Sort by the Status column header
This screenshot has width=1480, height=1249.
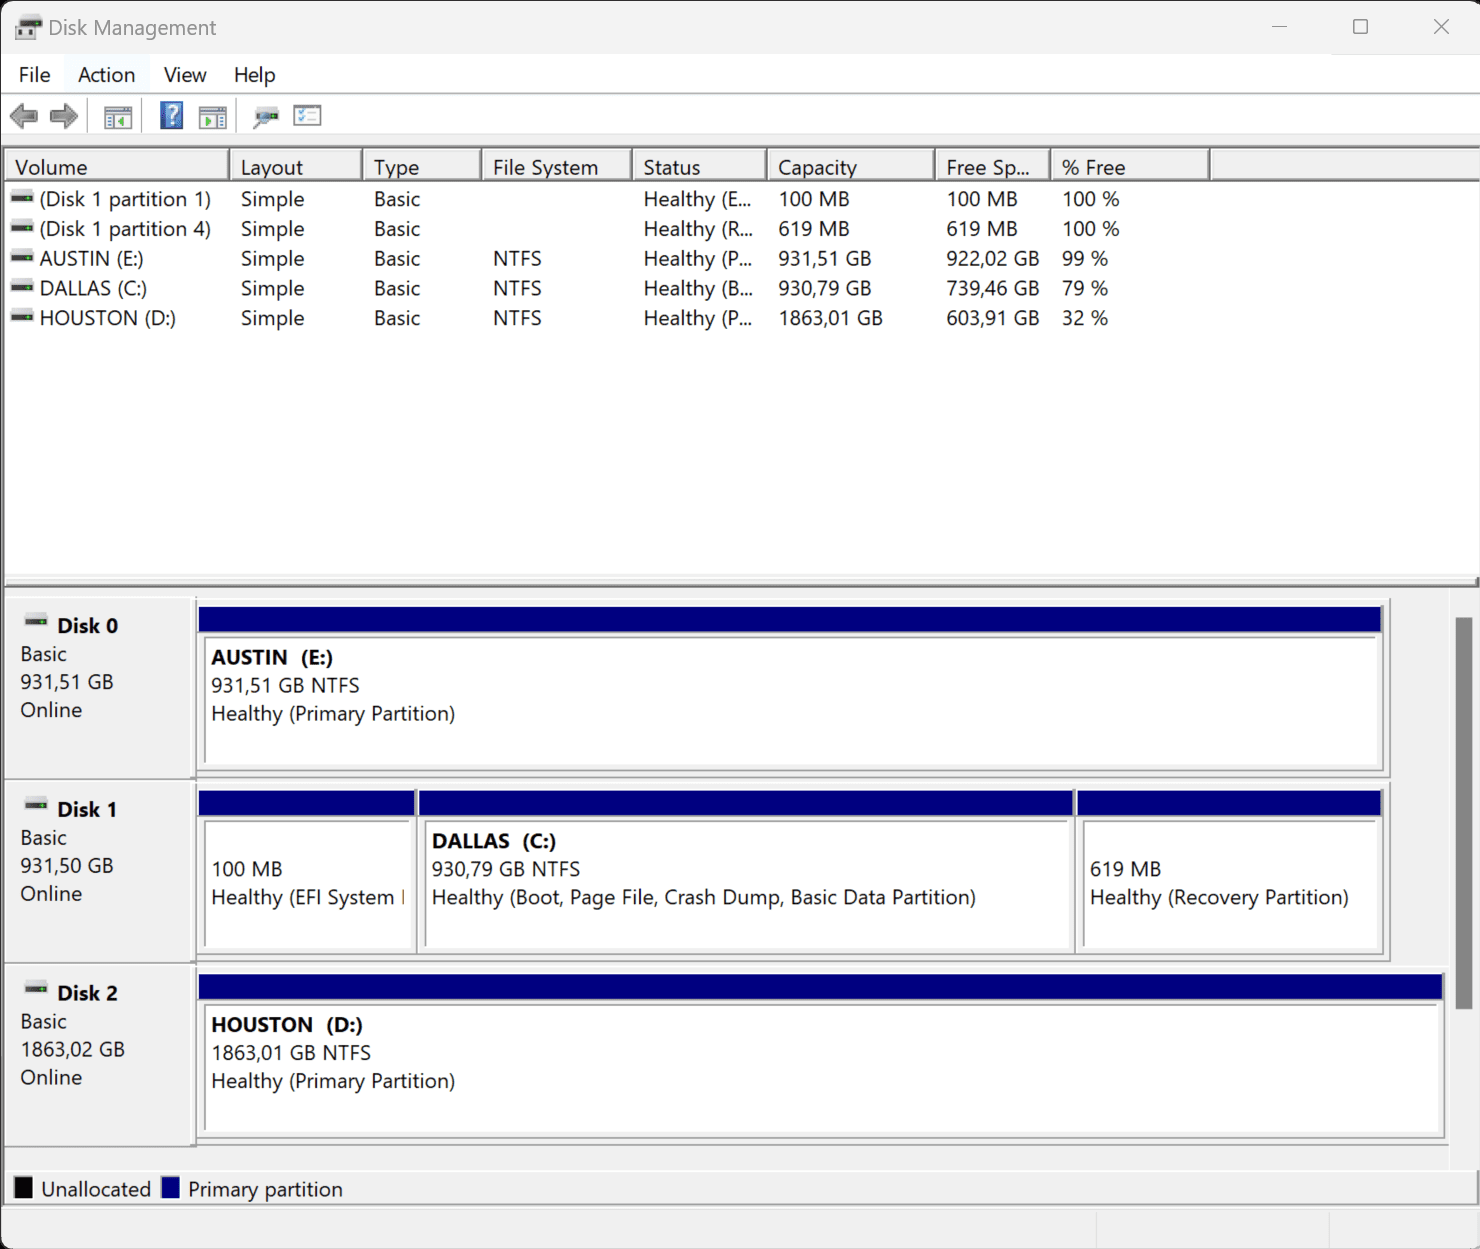click(700, 167)
